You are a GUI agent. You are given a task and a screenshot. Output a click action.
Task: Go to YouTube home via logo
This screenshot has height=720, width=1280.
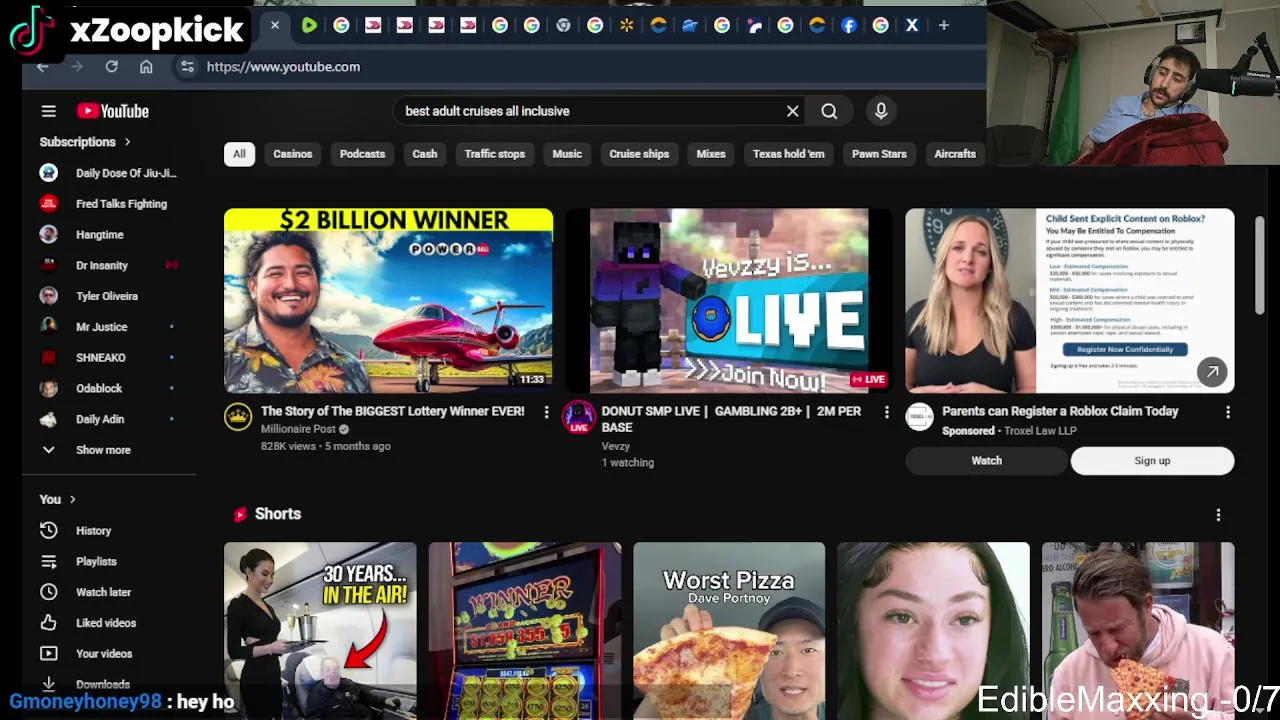coord(112,111)
